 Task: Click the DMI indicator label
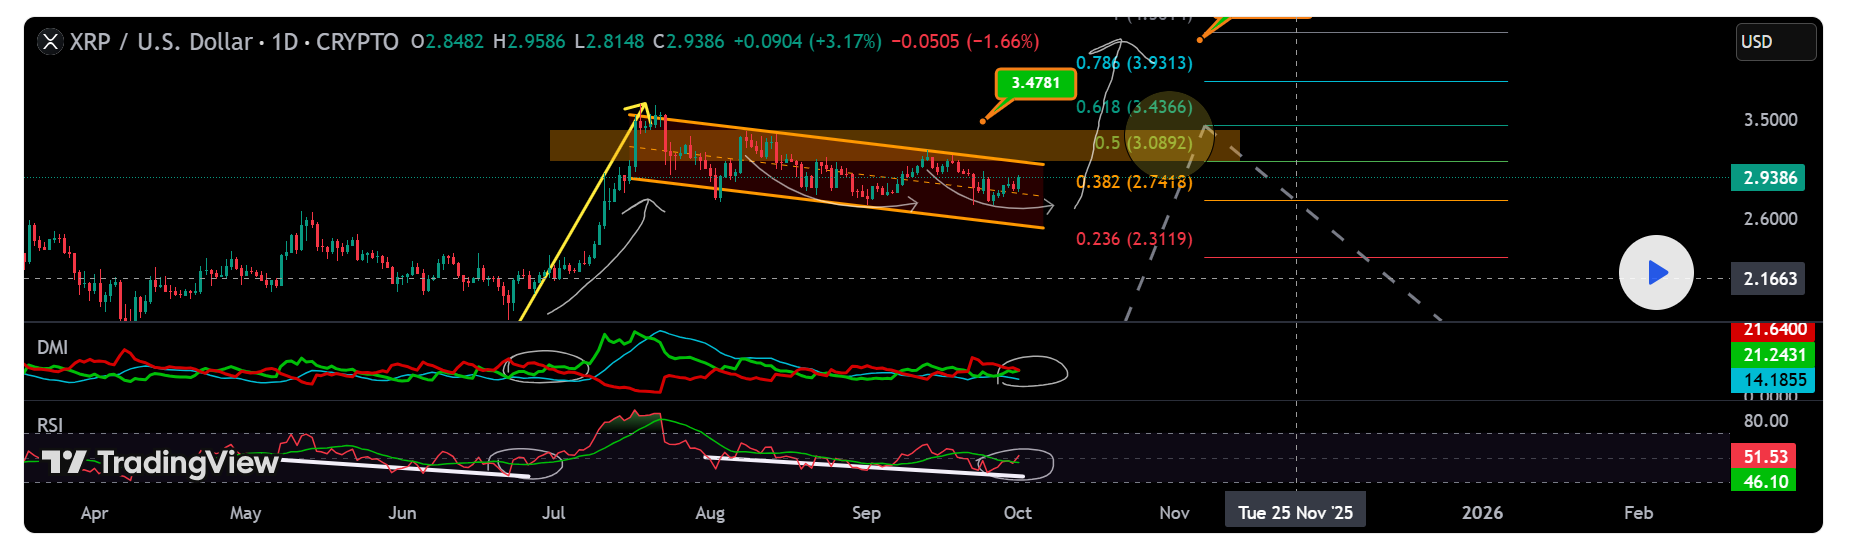pos(52,347)
